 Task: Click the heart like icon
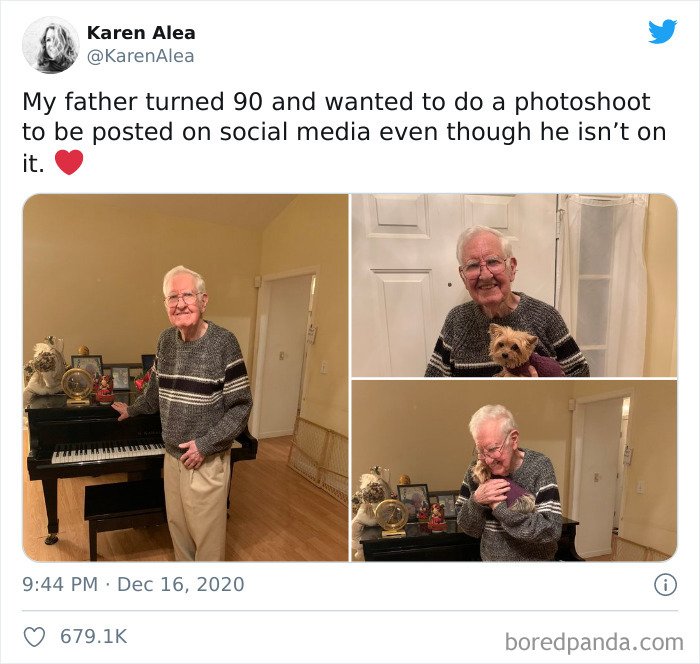34,637
